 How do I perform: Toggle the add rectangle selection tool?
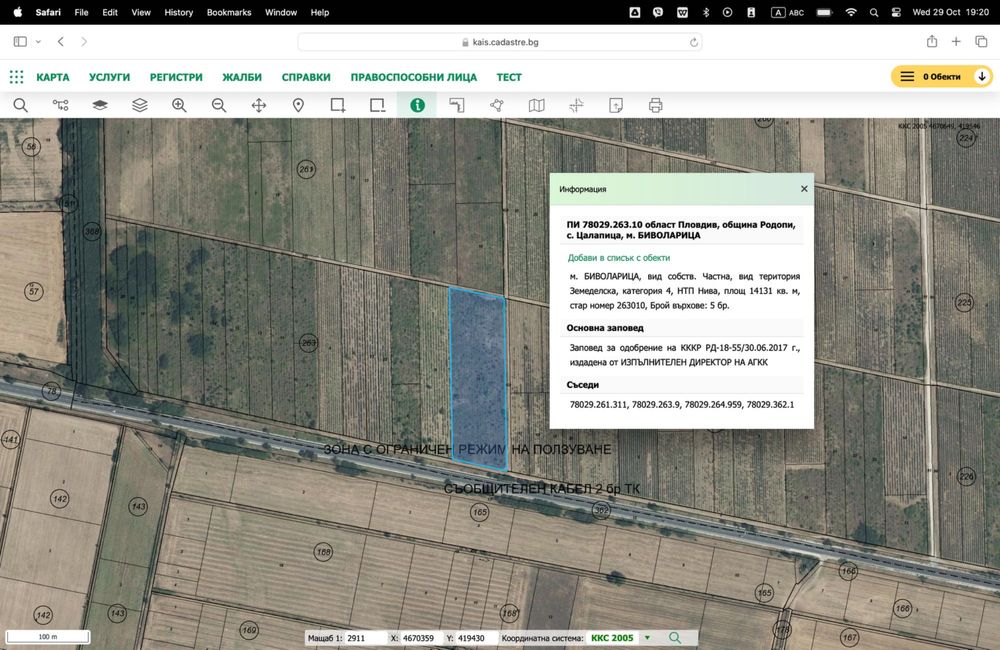338,105
